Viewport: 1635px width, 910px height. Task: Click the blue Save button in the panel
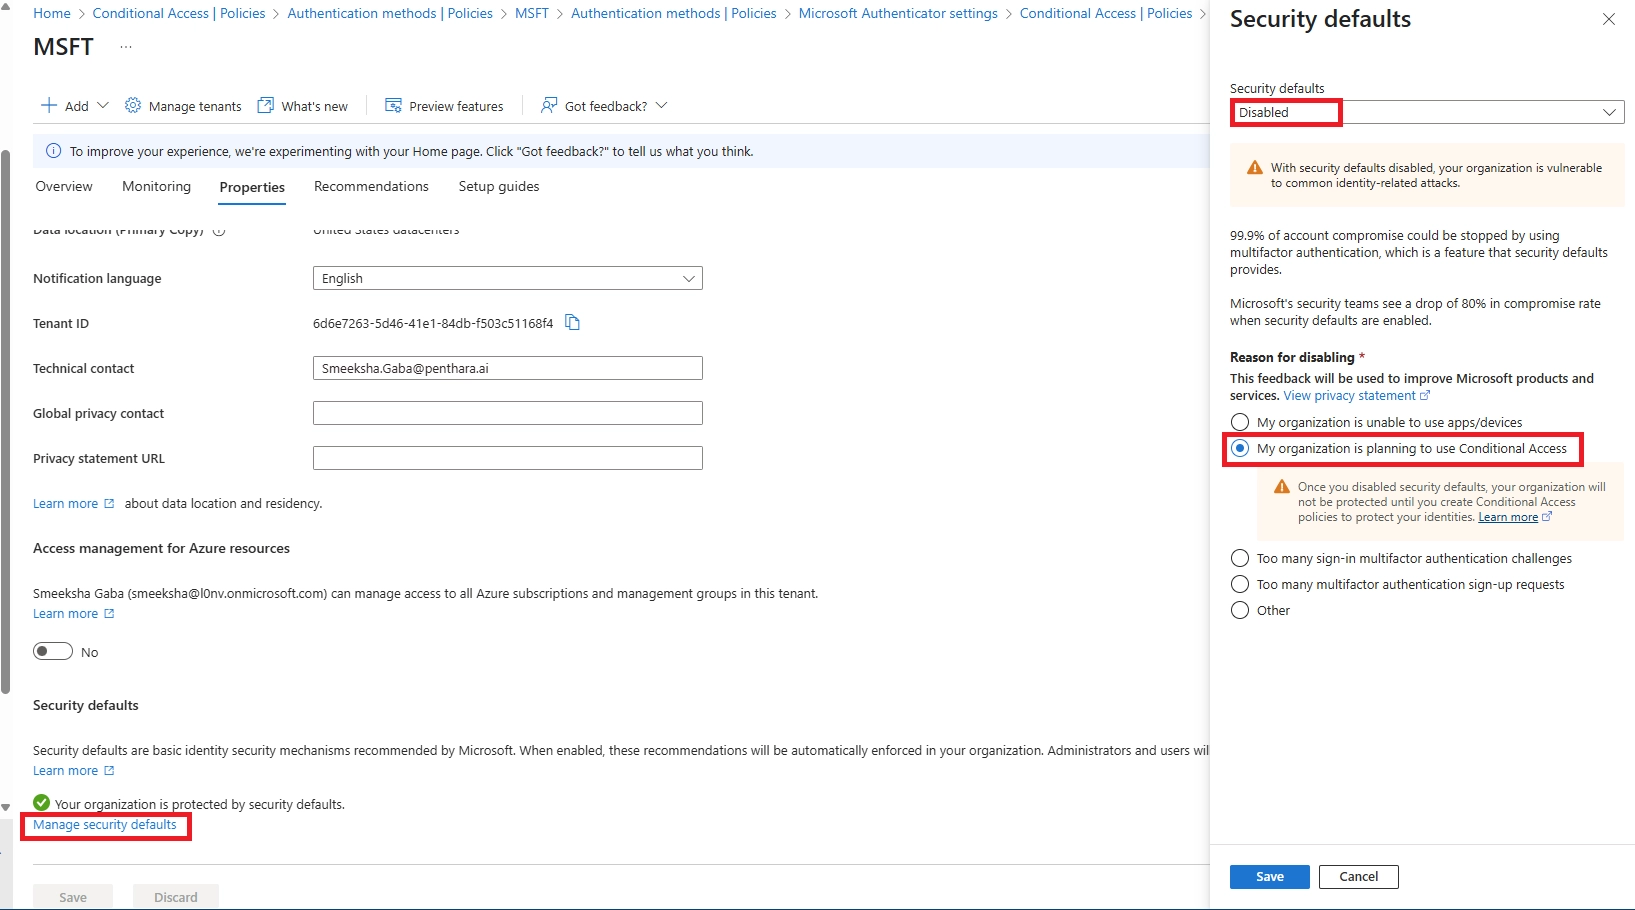1270,876
